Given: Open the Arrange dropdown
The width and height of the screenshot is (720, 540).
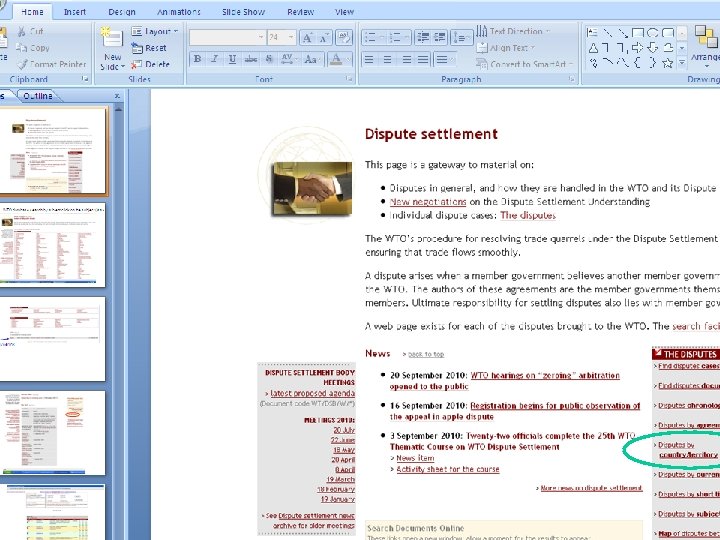Looking at the screenshot, I should coord(705,46).
